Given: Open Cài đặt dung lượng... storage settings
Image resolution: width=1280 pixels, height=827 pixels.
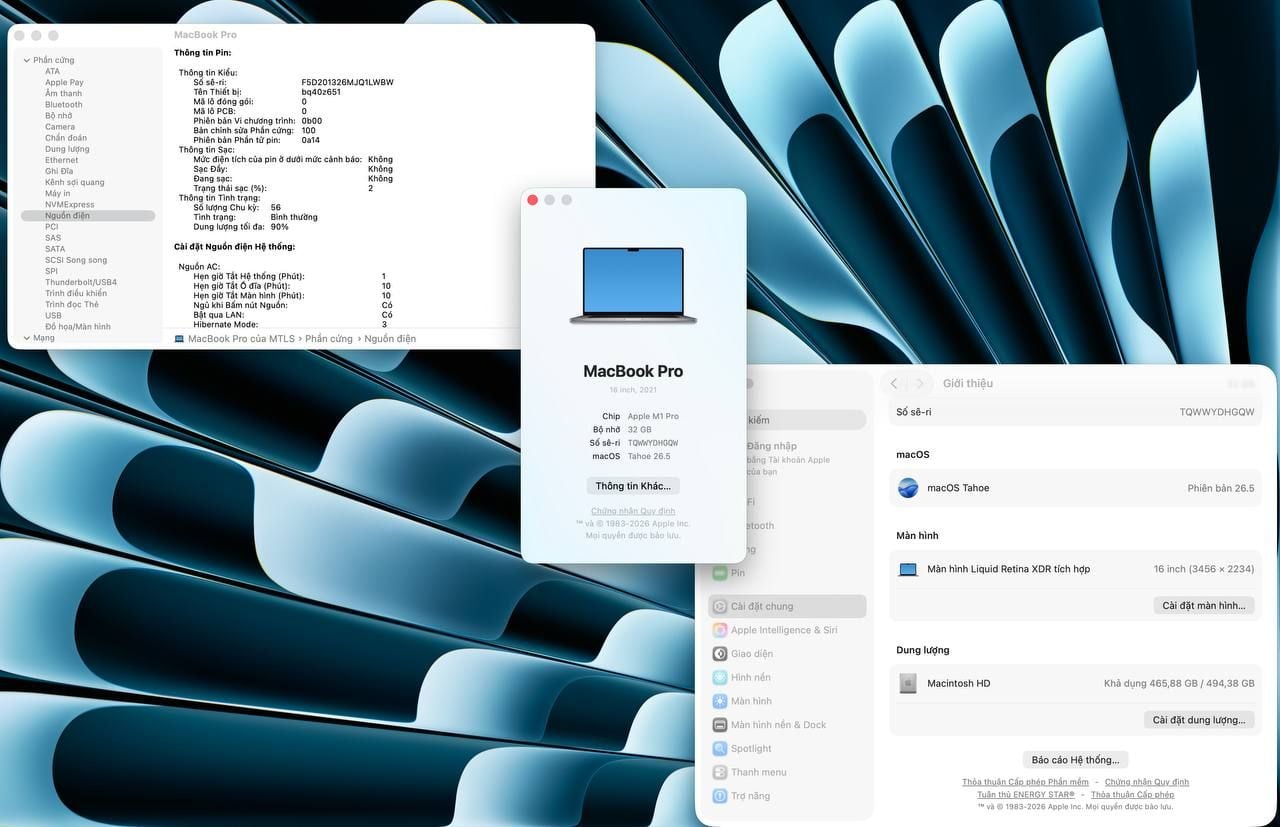Looking at the screenshot, I should (1200, 720).
